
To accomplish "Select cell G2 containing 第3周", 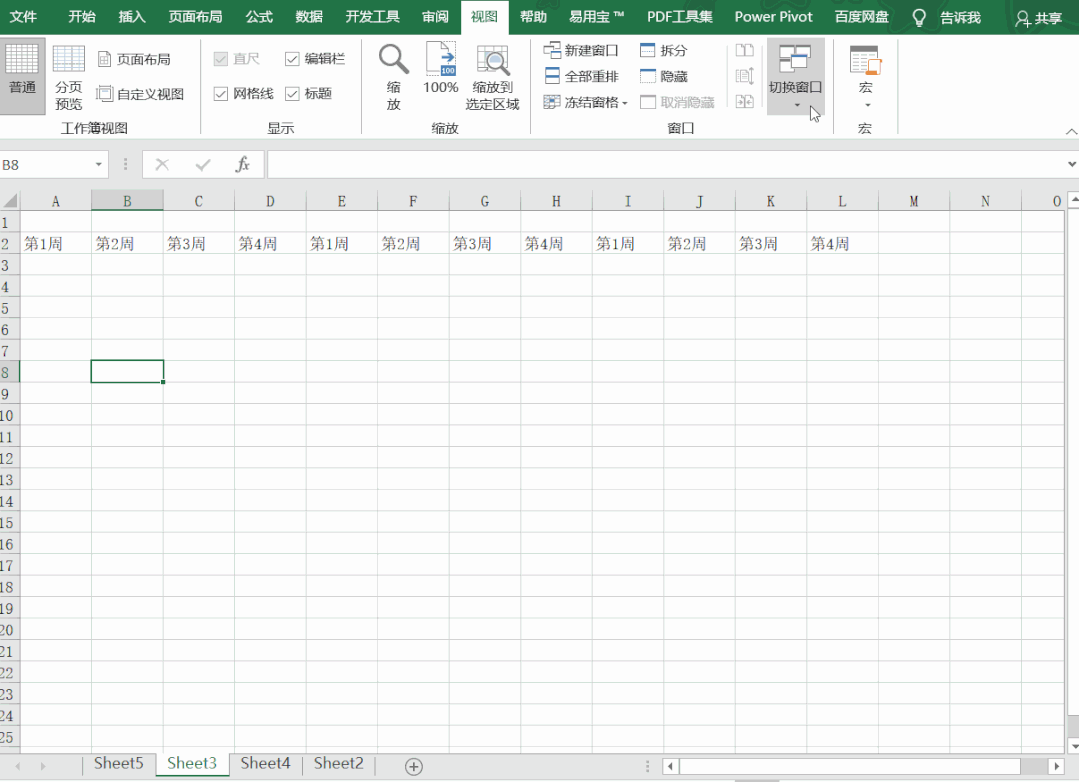I will click(484, 244).
